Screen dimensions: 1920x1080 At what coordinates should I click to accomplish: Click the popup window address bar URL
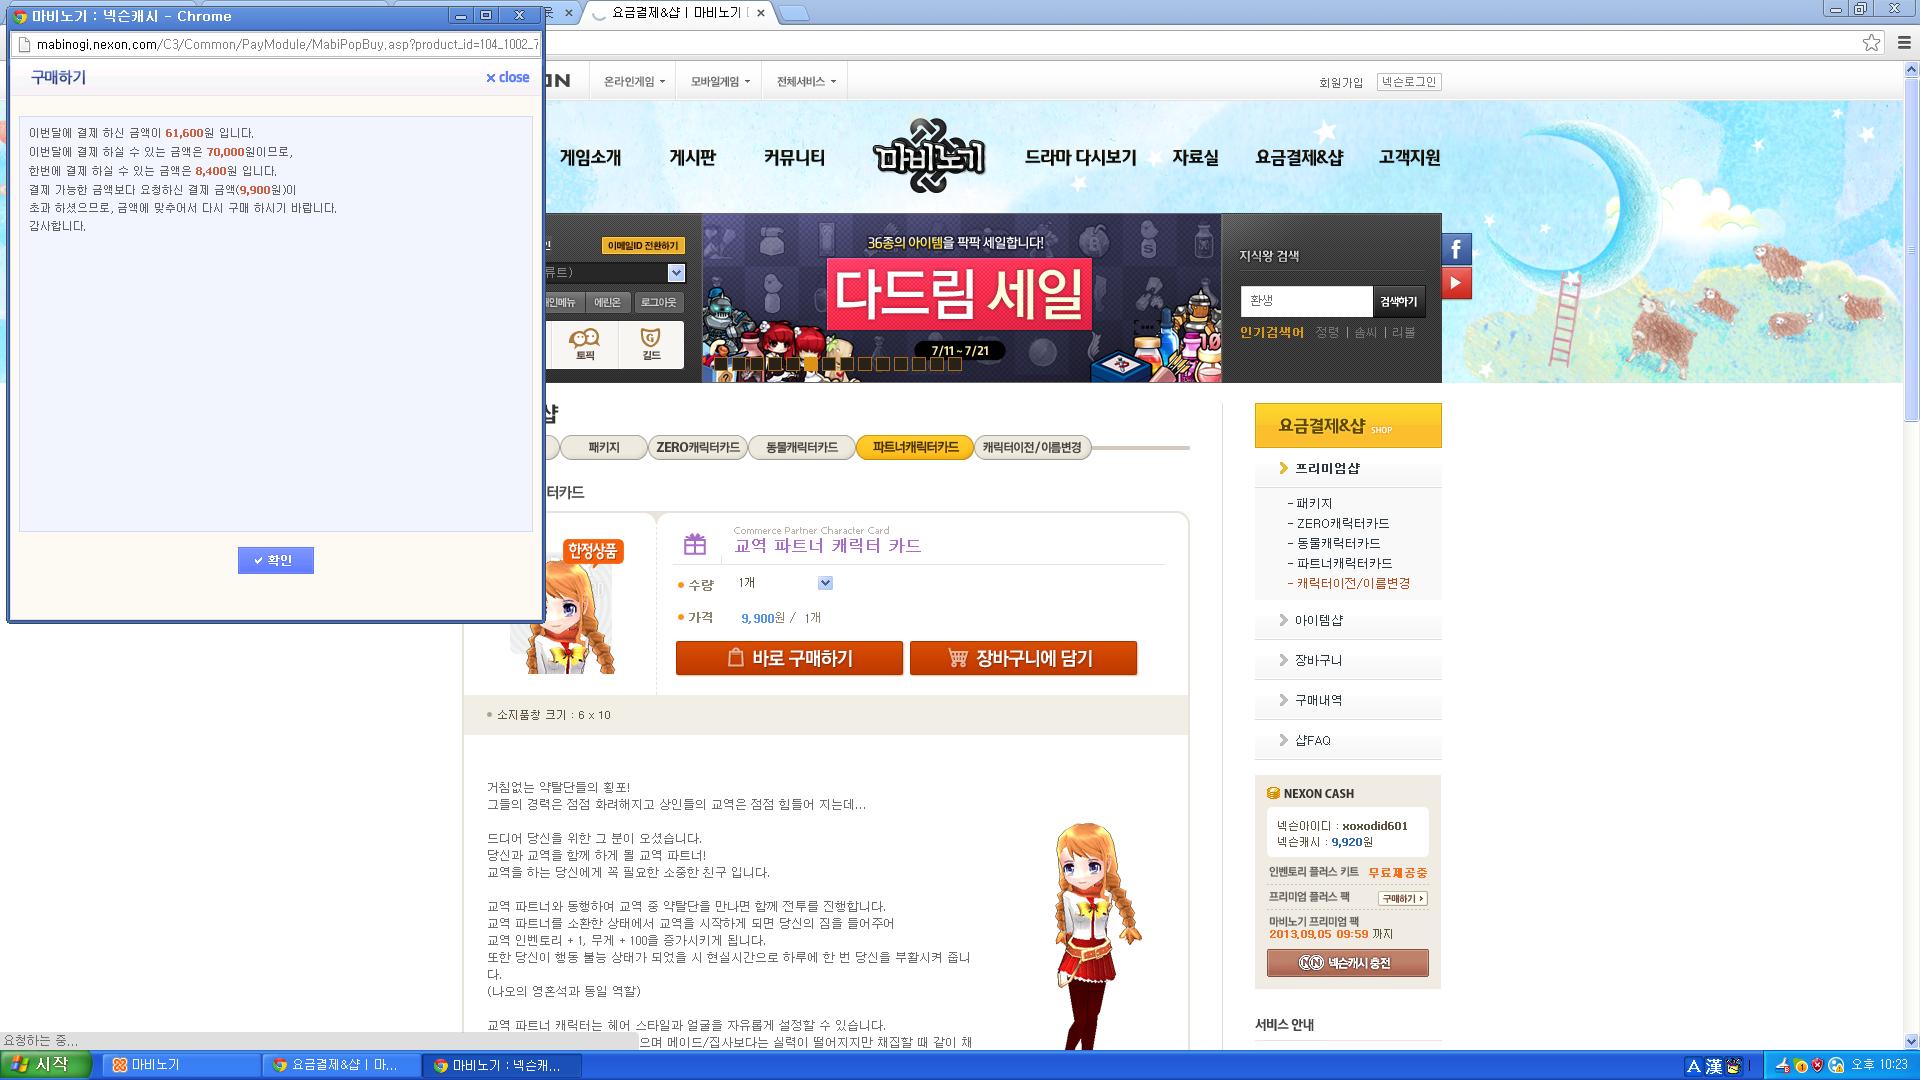pos(288,44)
